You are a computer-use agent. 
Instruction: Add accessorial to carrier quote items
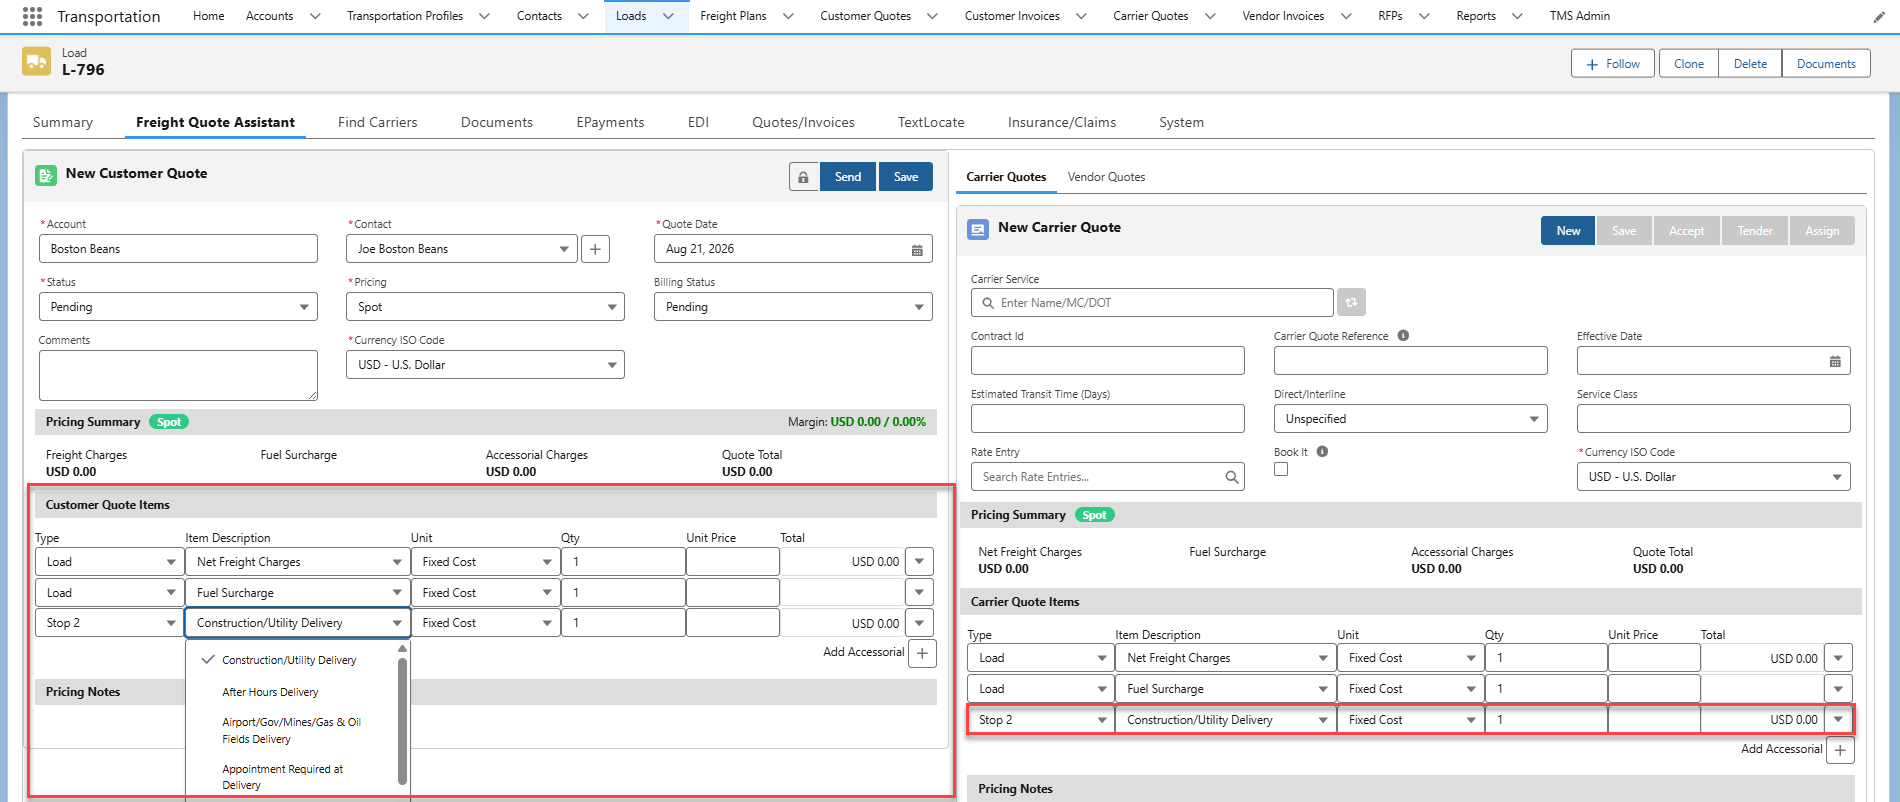click(x=1840, y=750)
